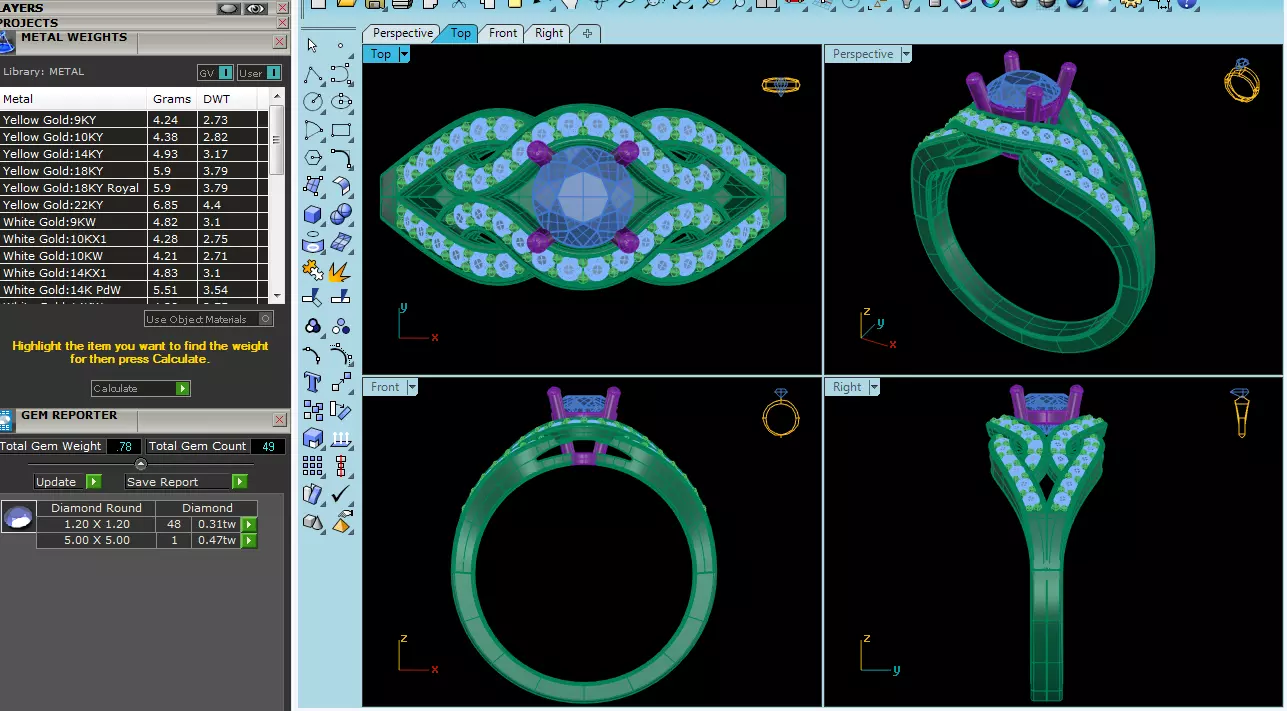Select the White Gold:9KW row
This screenshot has height=711, width=1287.
(x=134, y=222)
